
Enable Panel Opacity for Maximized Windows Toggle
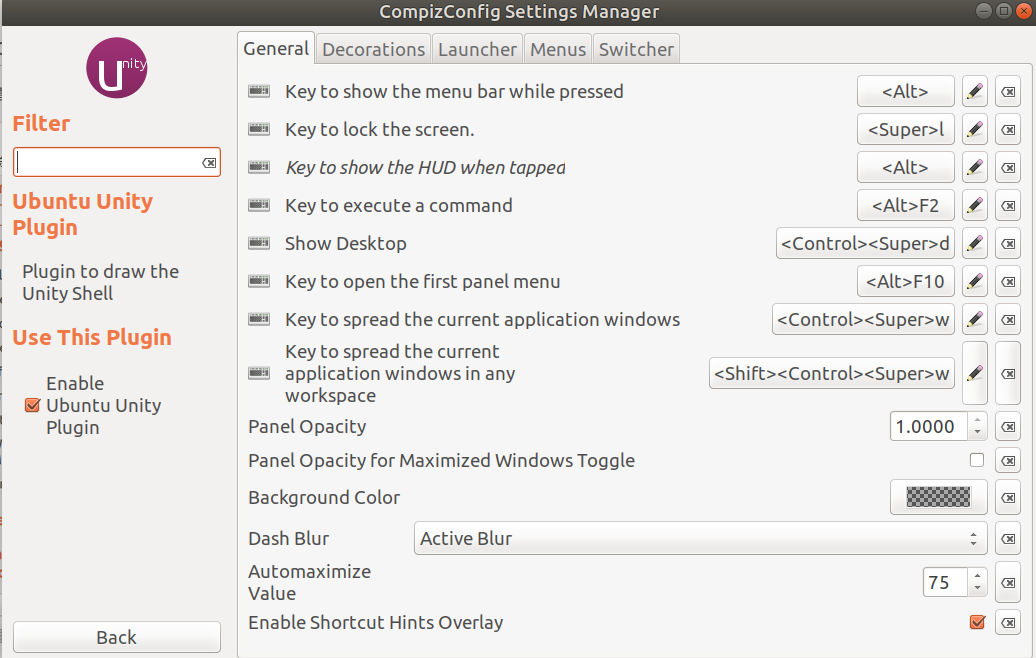(977, 460)
